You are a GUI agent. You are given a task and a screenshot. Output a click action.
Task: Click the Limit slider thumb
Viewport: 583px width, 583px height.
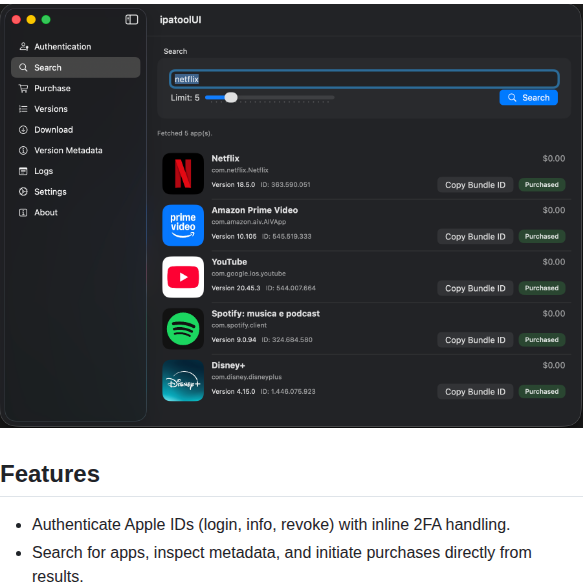coord(231,97)
